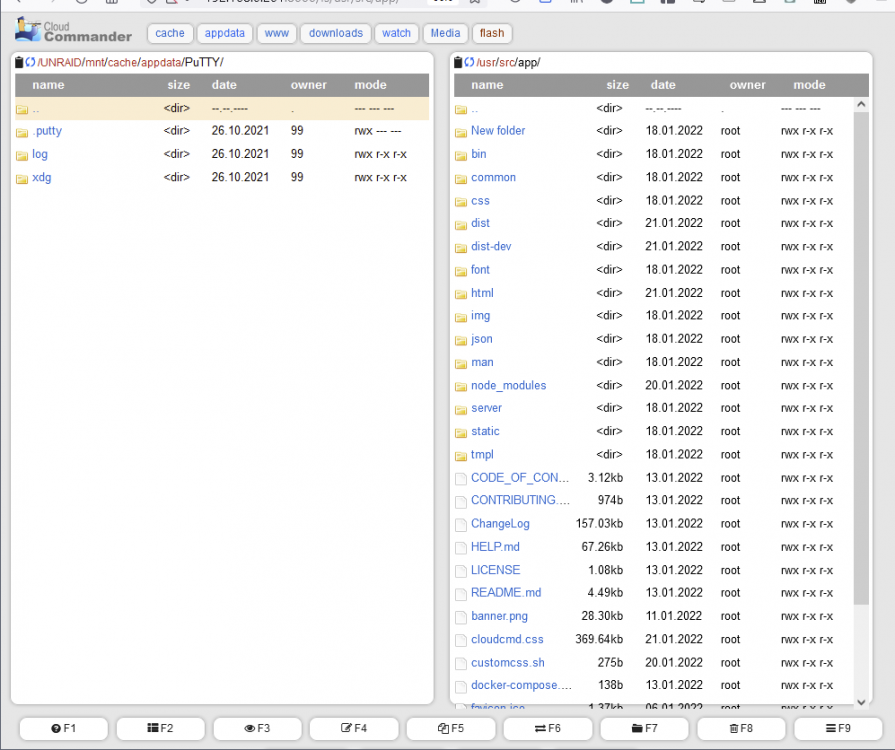Viewport: 895px width, 750px height.
Task: Open help with the F1 button
Action: point(63,728)
